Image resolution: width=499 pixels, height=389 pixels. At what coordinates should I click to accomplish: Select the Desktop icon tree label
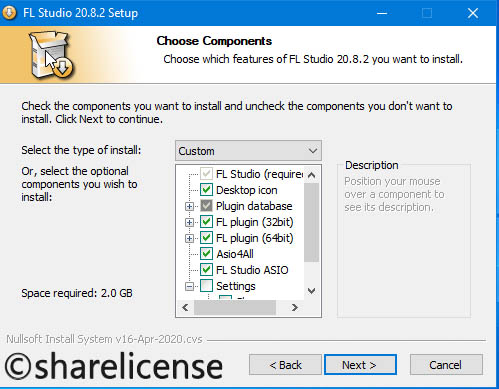pos(247,190)
